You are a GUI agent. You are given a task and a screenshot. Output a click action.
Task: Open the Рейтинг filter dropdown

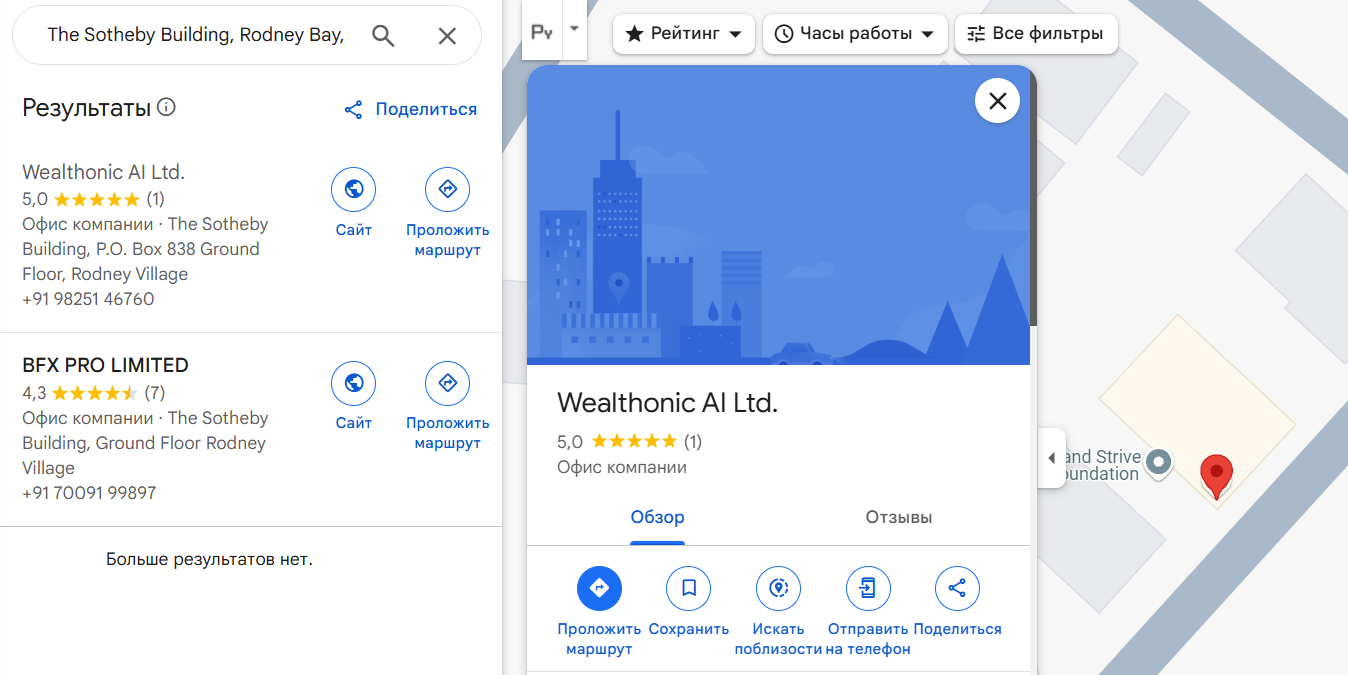click(x=684, y=34)
